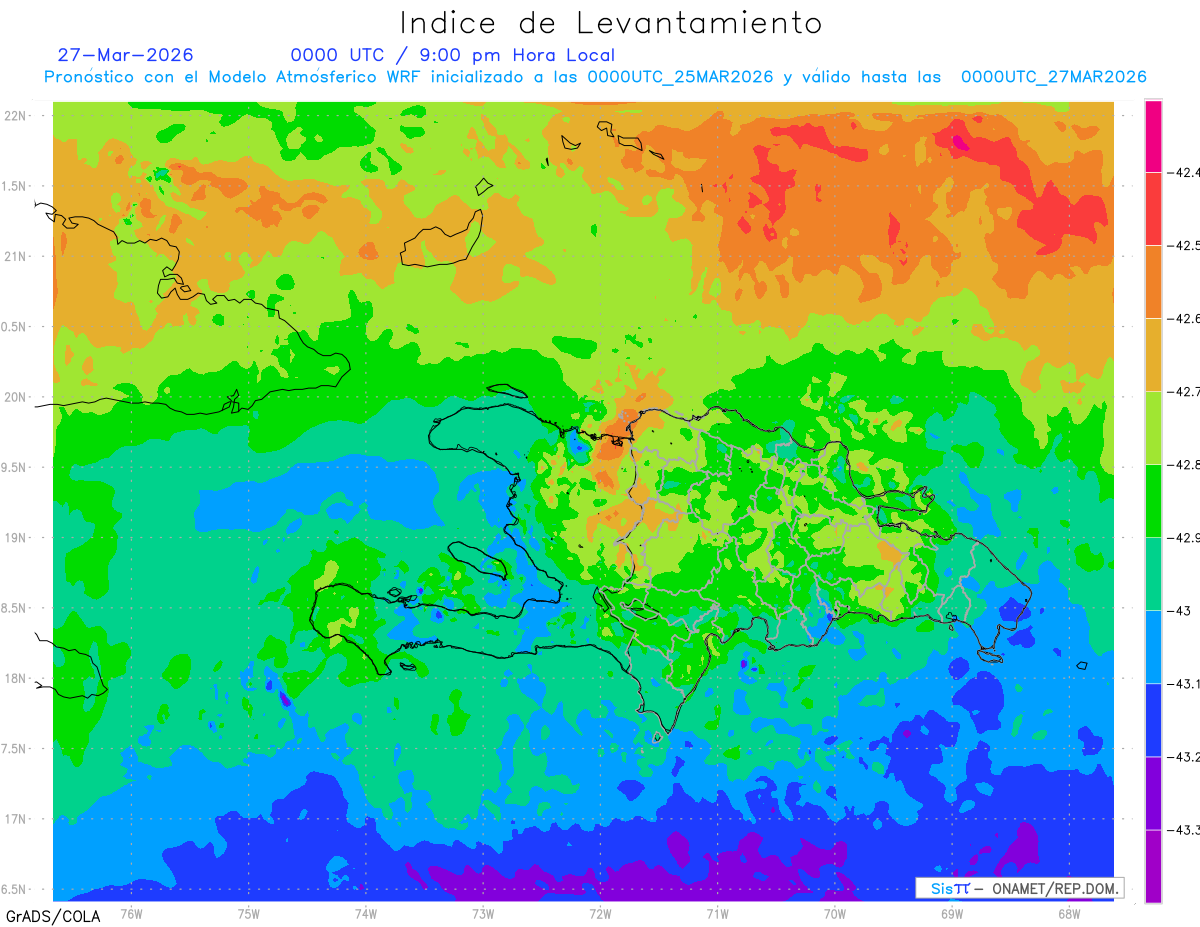Click the 72W longitude axis label

click(x=600, y=913)
